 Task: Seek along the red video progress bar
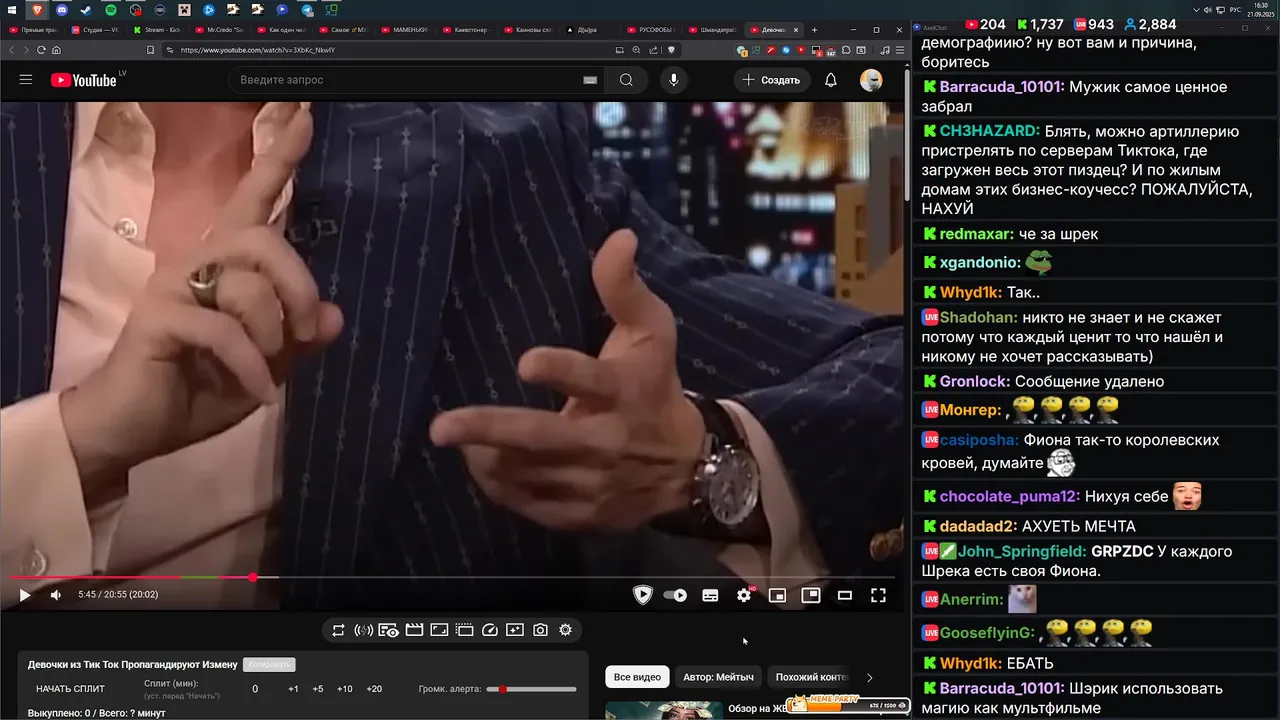coord(454,577)
